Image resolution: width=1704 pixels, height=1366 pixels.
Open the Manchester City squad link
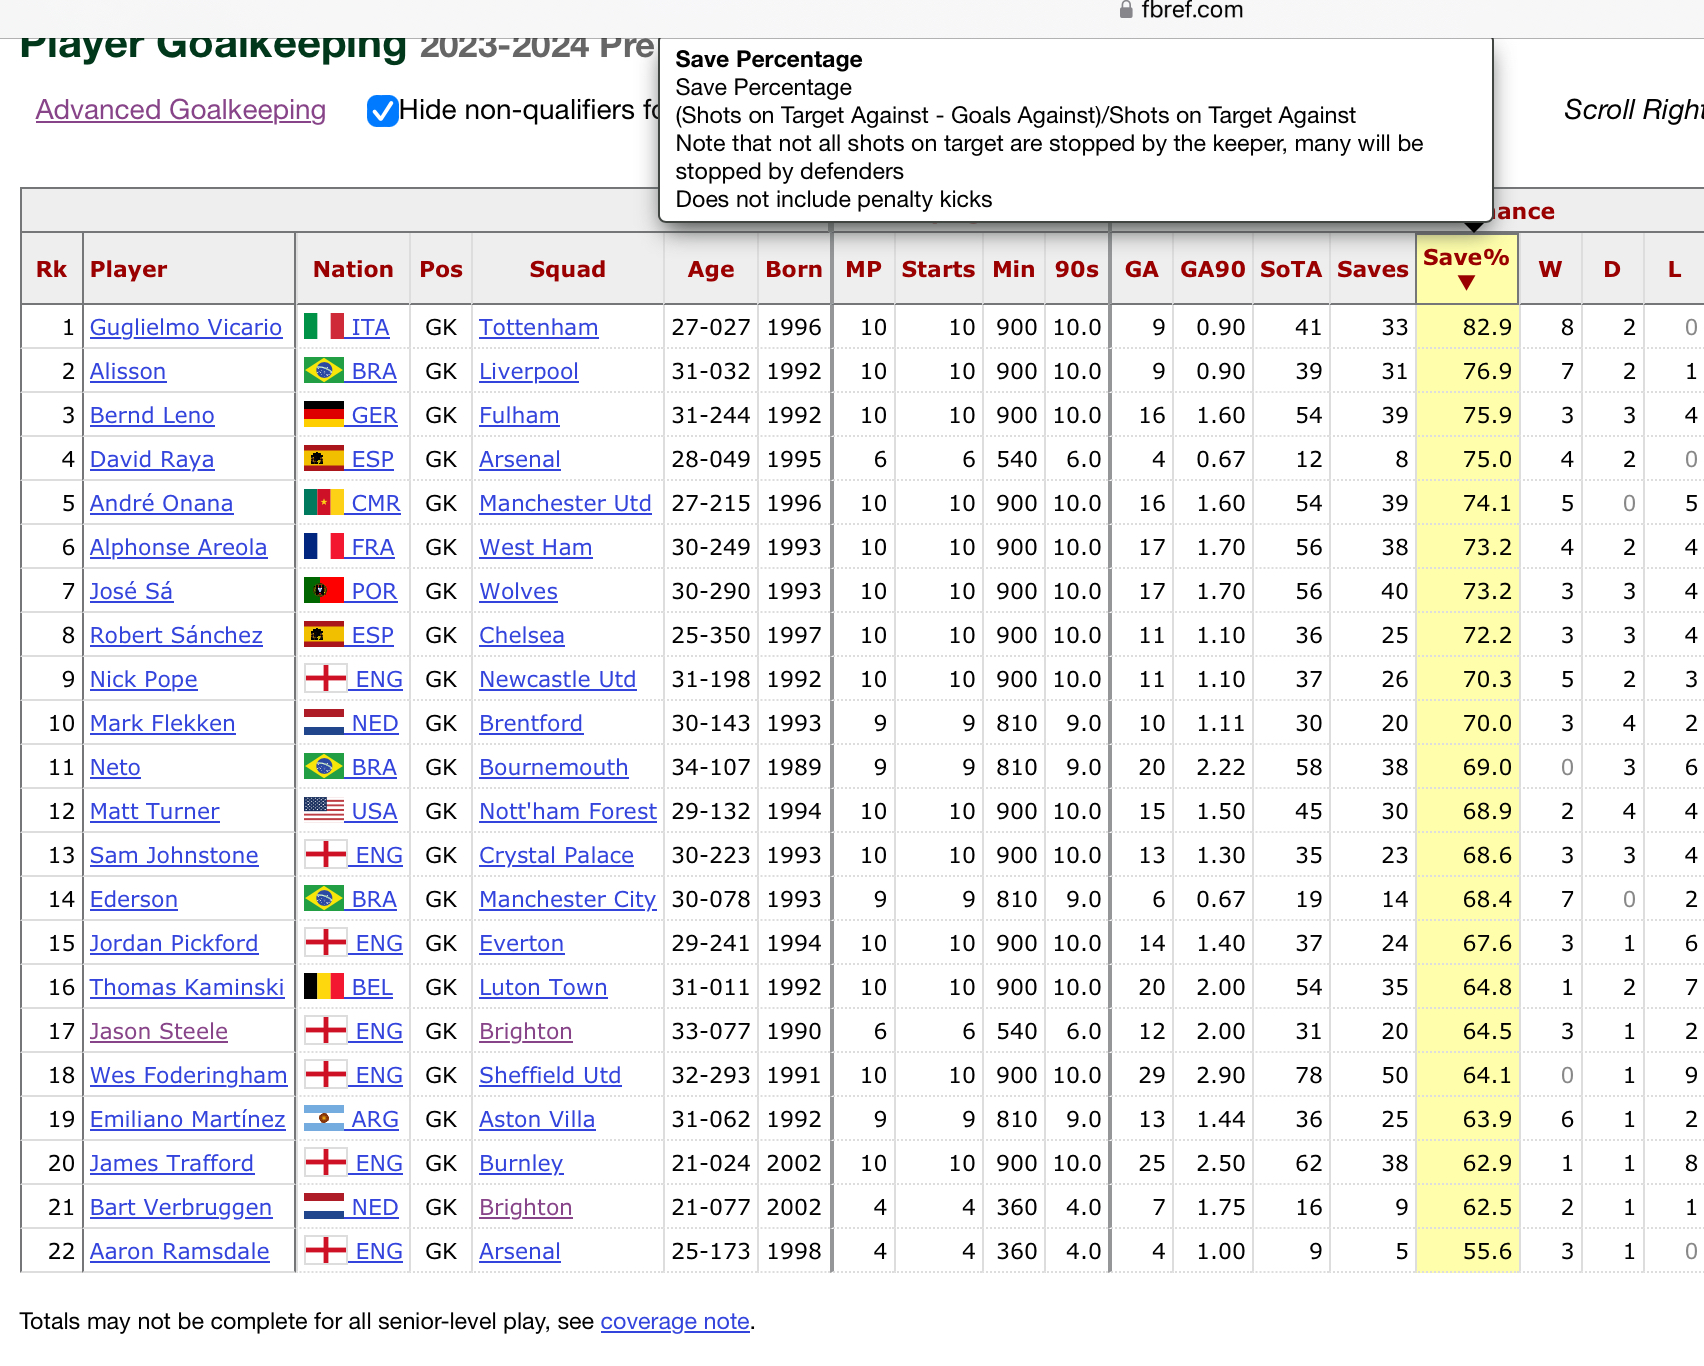coord(567,899)
